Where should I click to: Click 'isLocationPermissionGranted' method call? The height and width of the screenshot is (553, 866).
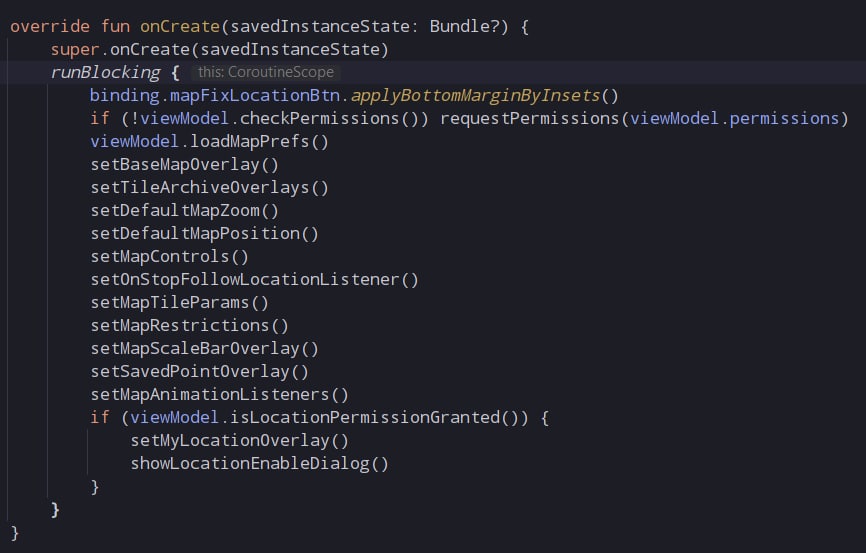365,418
